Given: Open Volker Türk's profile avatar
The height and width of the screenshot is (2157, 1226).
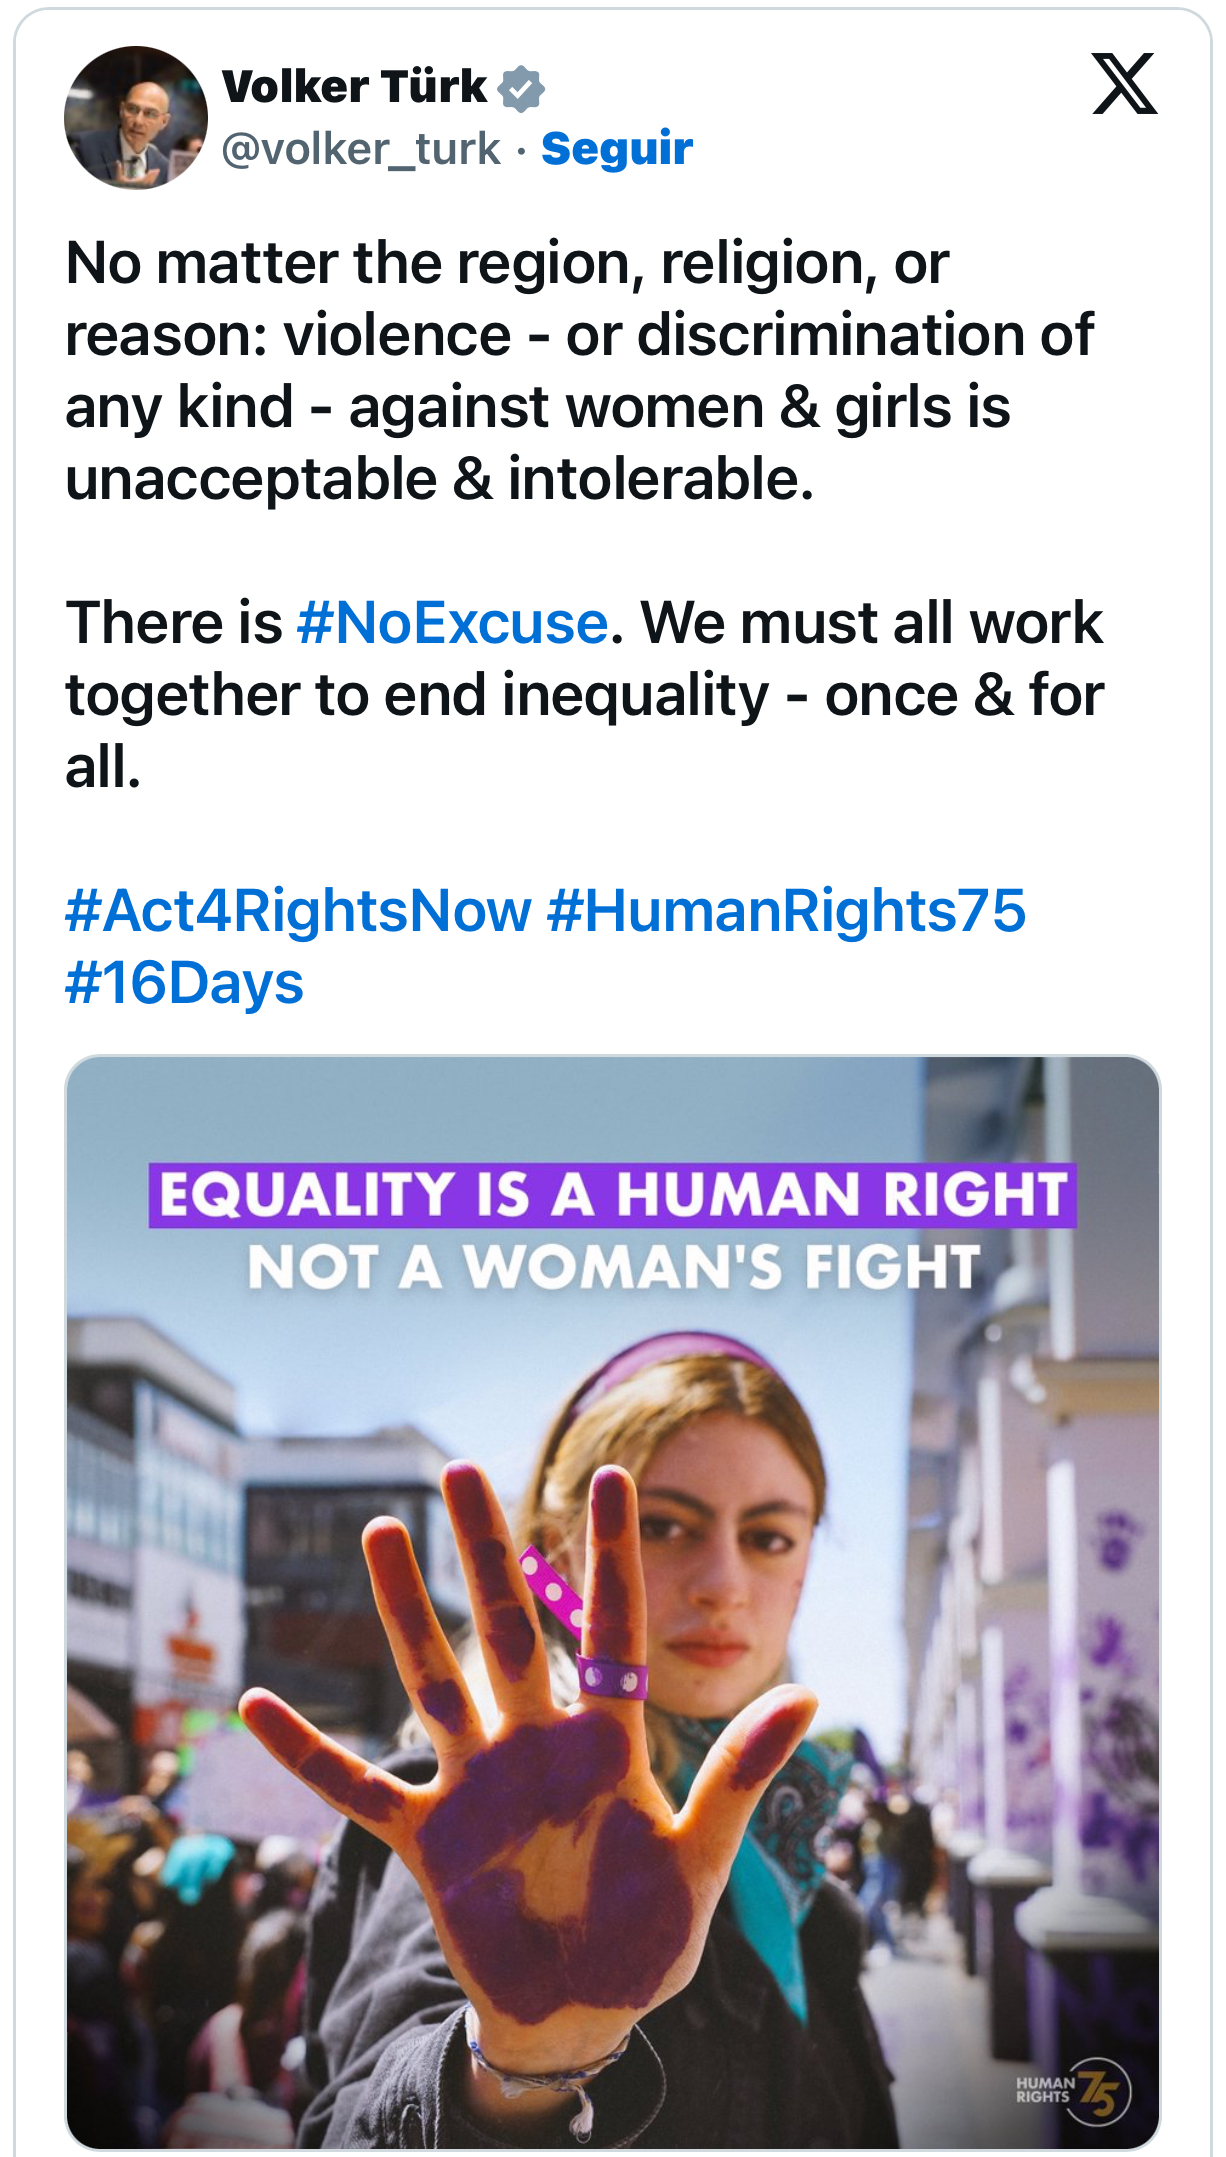Looking at the screenshot, I should (135, 117).
